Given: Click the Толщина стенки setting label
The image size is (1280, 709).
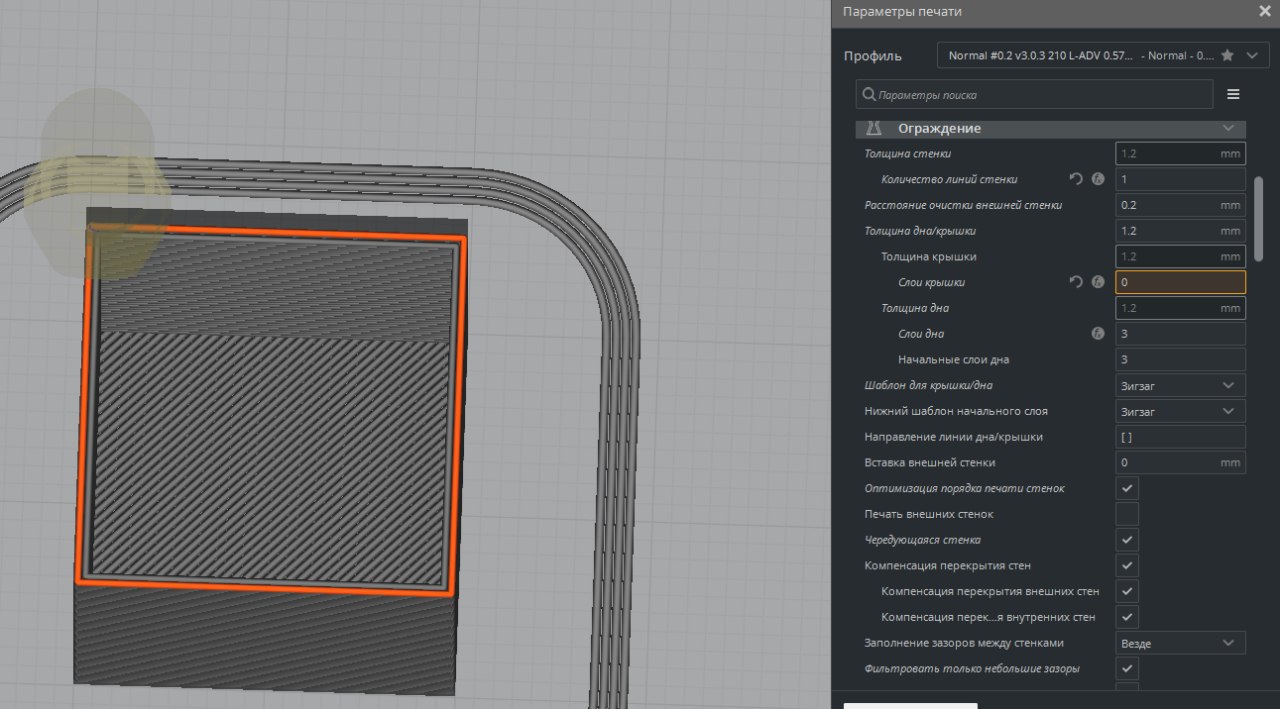Looking at the screenshot, I should [x=907, y=154].
